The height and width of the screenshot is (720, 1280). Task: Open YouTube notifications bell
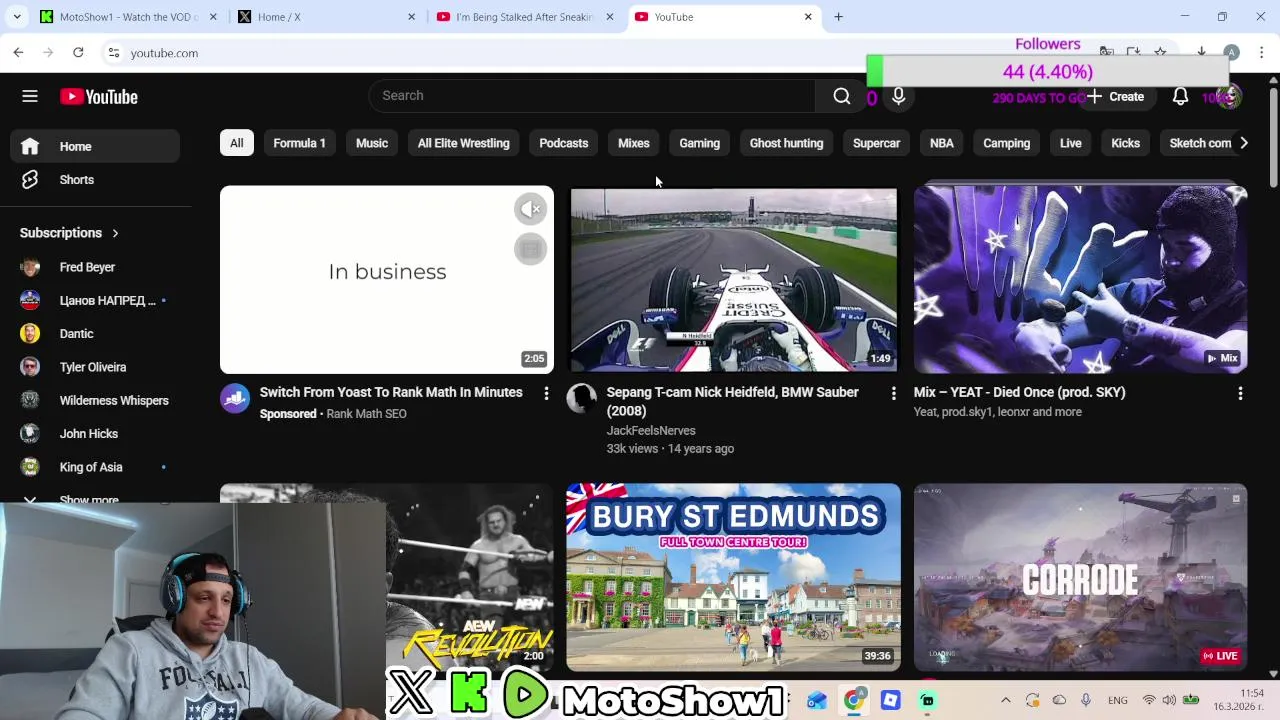pos(1180,97)
